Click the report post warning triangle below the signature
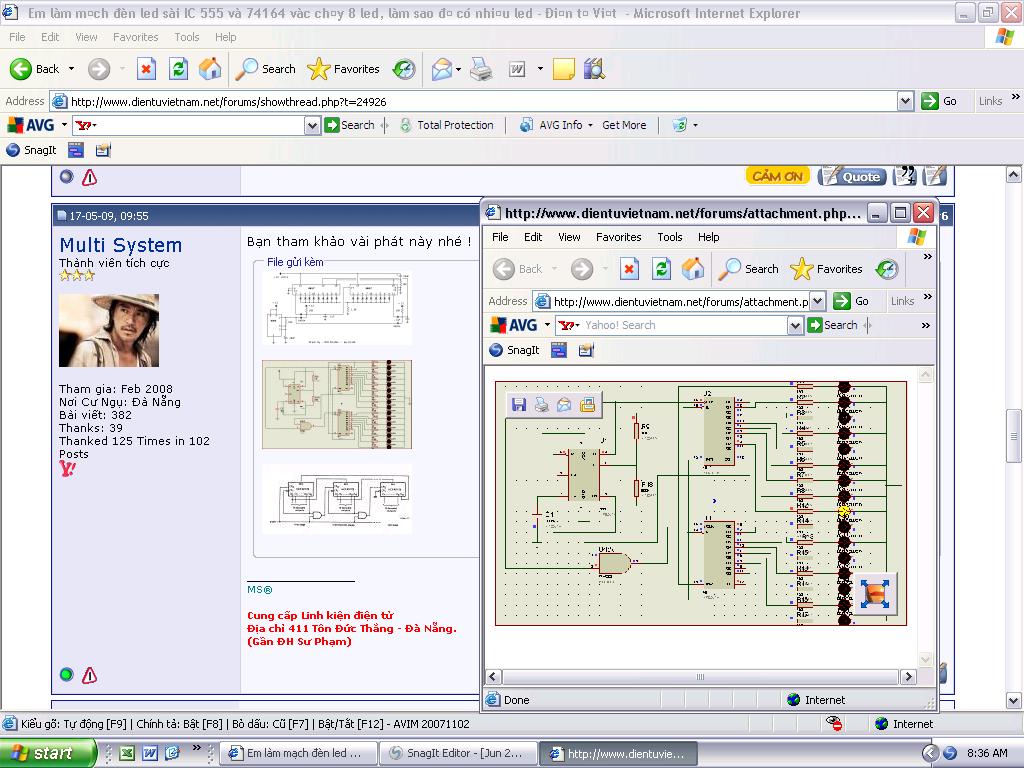Screen dimensions: 1024x768 (x=90, y=675)
